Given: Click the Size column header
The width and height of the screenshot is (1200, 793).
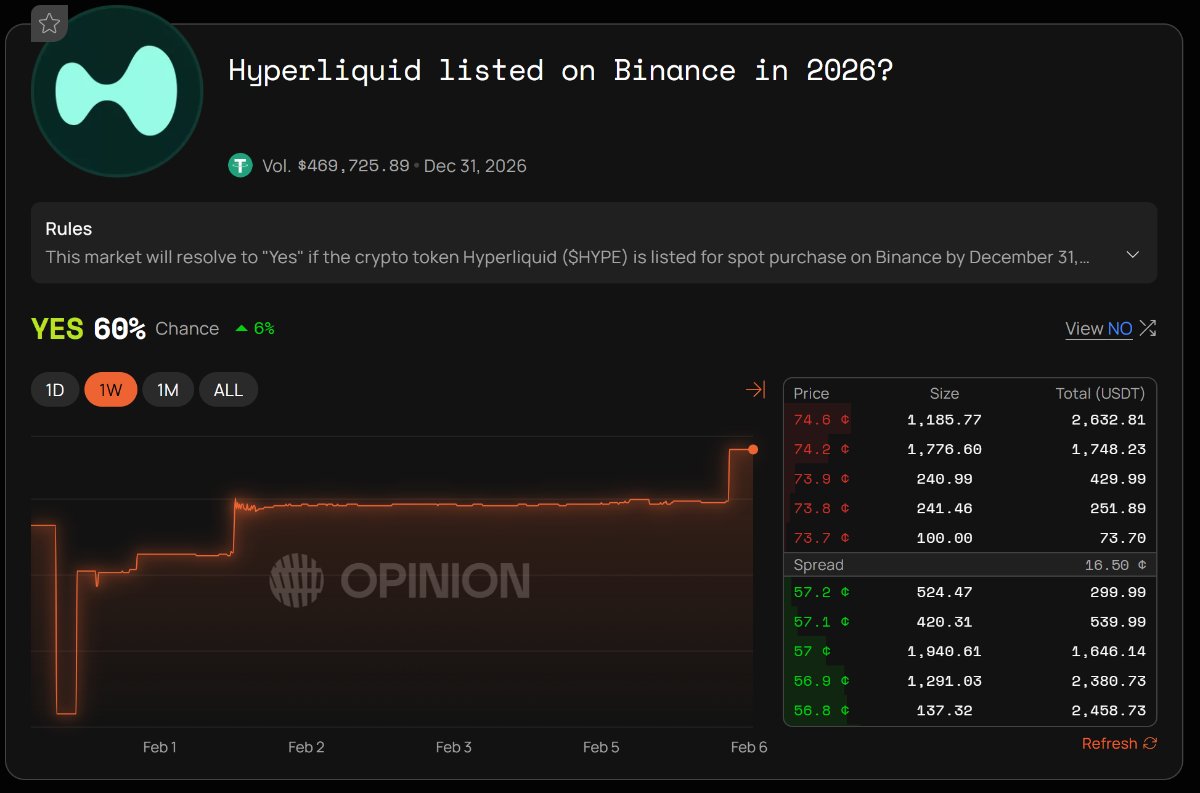Looking at the screenshot, I should coord(944,393).
